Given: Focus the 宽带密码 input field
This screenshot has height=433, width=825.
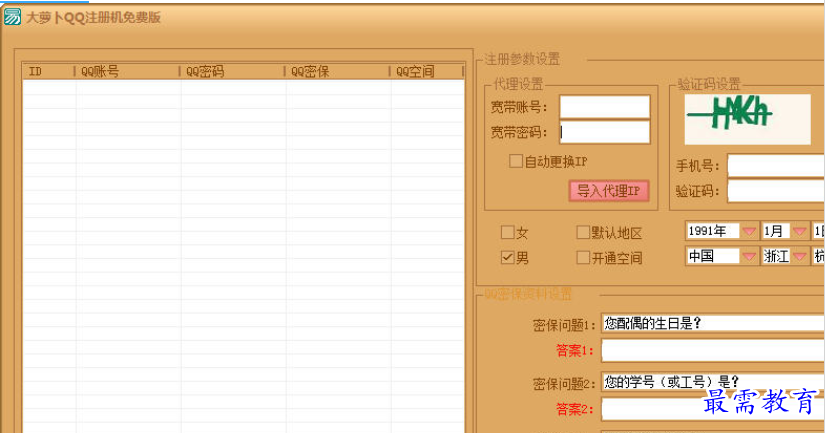Looking at the screenshot, I should click(x=605, y=132).
